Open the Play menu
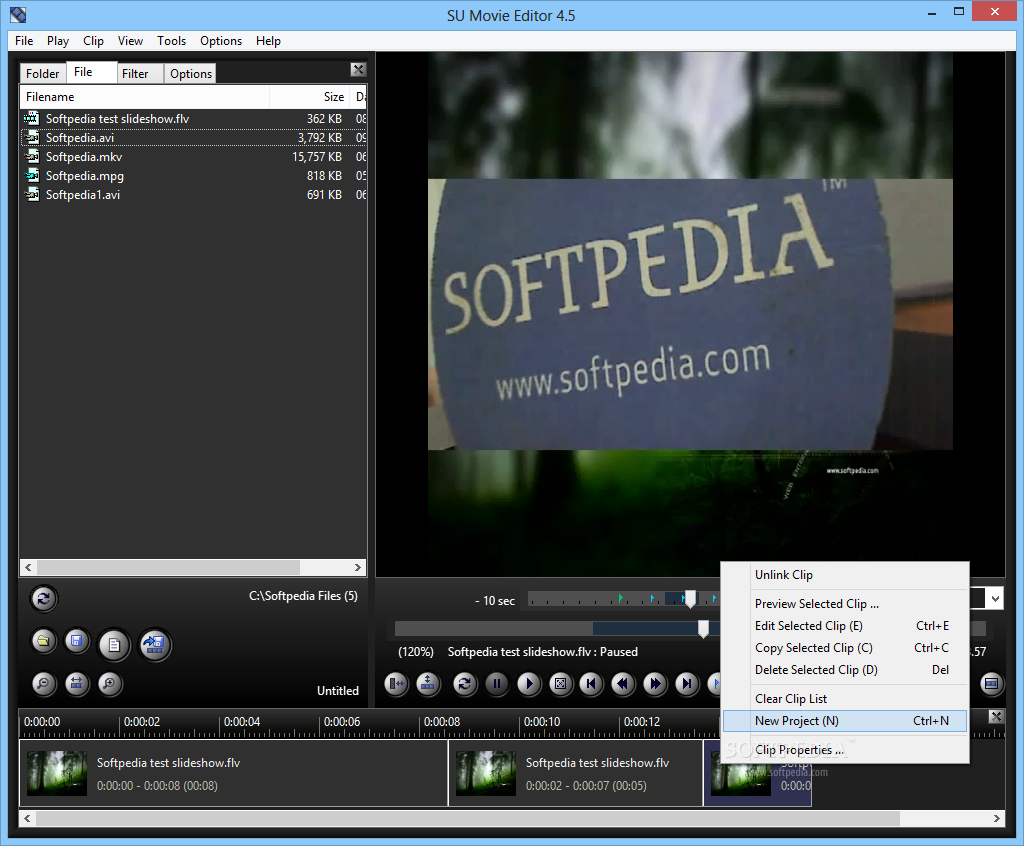Image resolution: width=1024 pixels, height=846 pixels. tap(57, 41)
